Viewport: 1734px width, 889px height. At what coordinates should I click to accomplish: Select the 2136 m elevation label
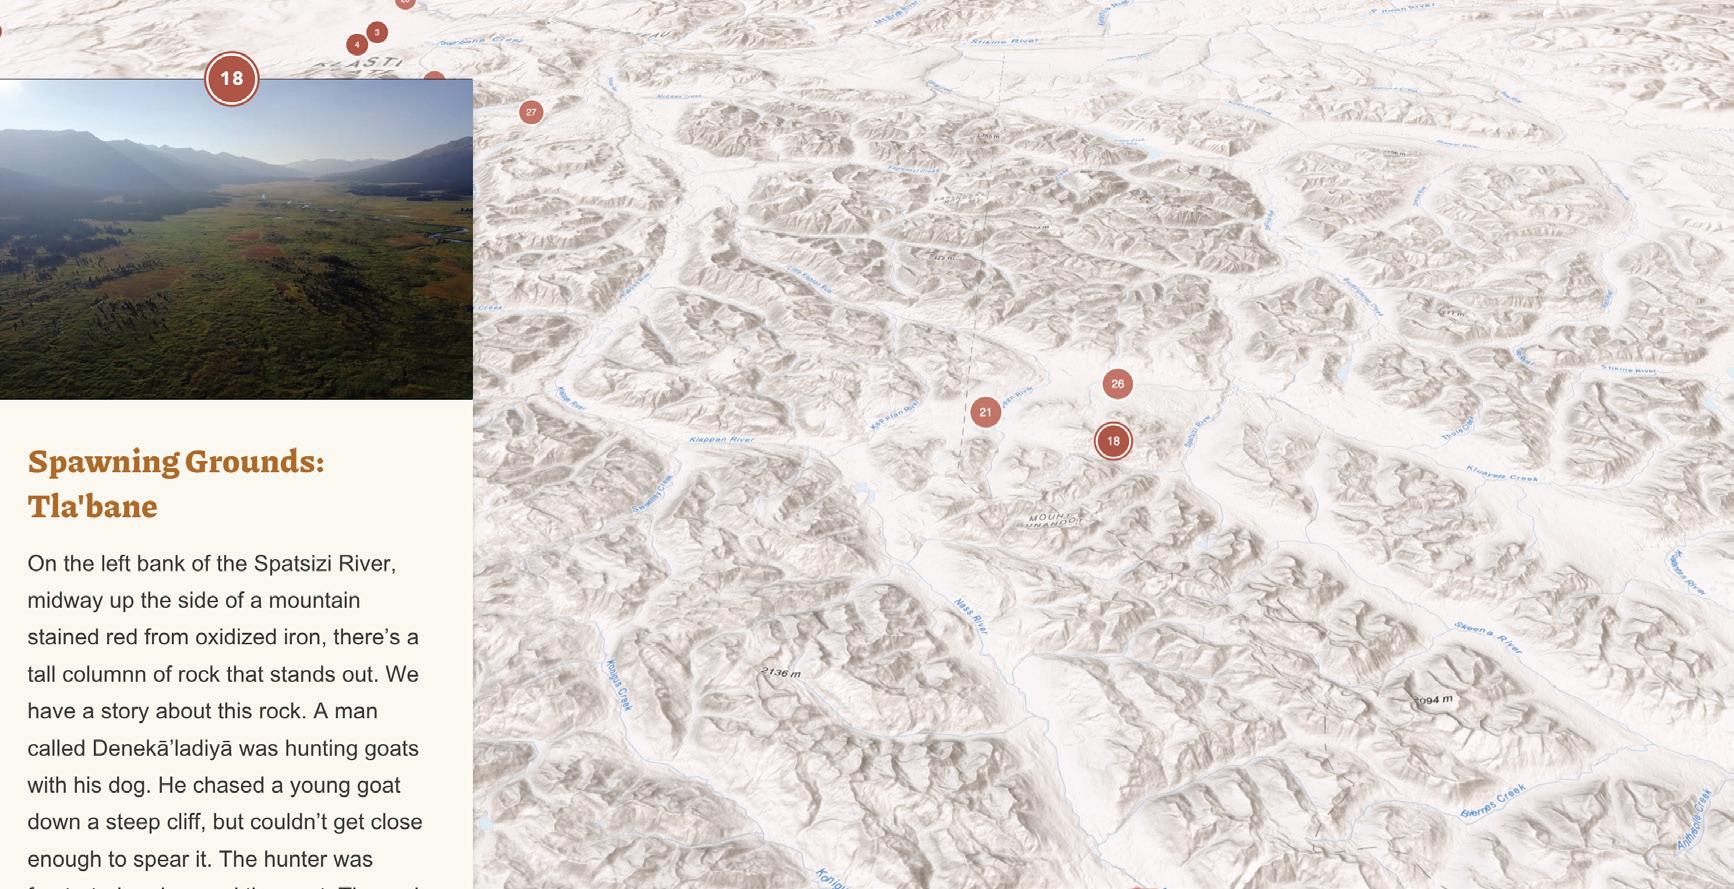(x=781, y=672)
